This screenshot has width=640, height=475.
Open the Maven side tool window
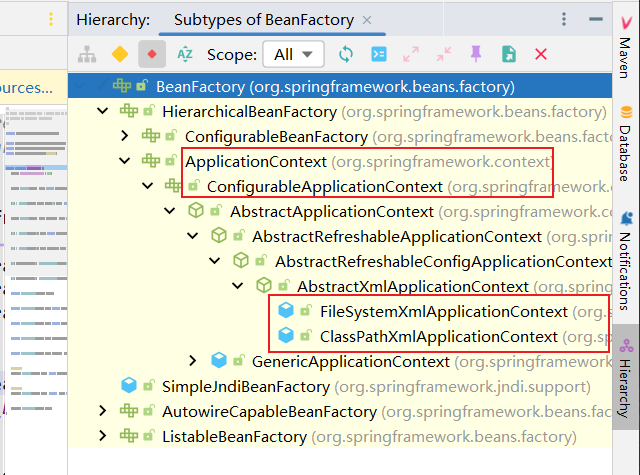(x=626, y=47)
